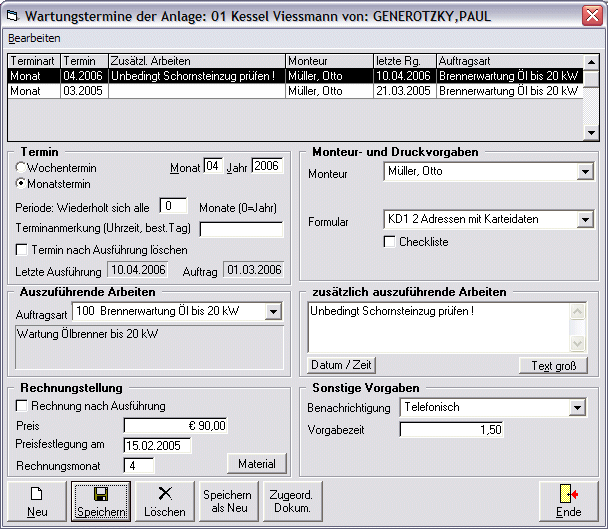Click the Jahr input field showing 2006
The height and width of the screenshot is (529, 608).
point(267,166)
